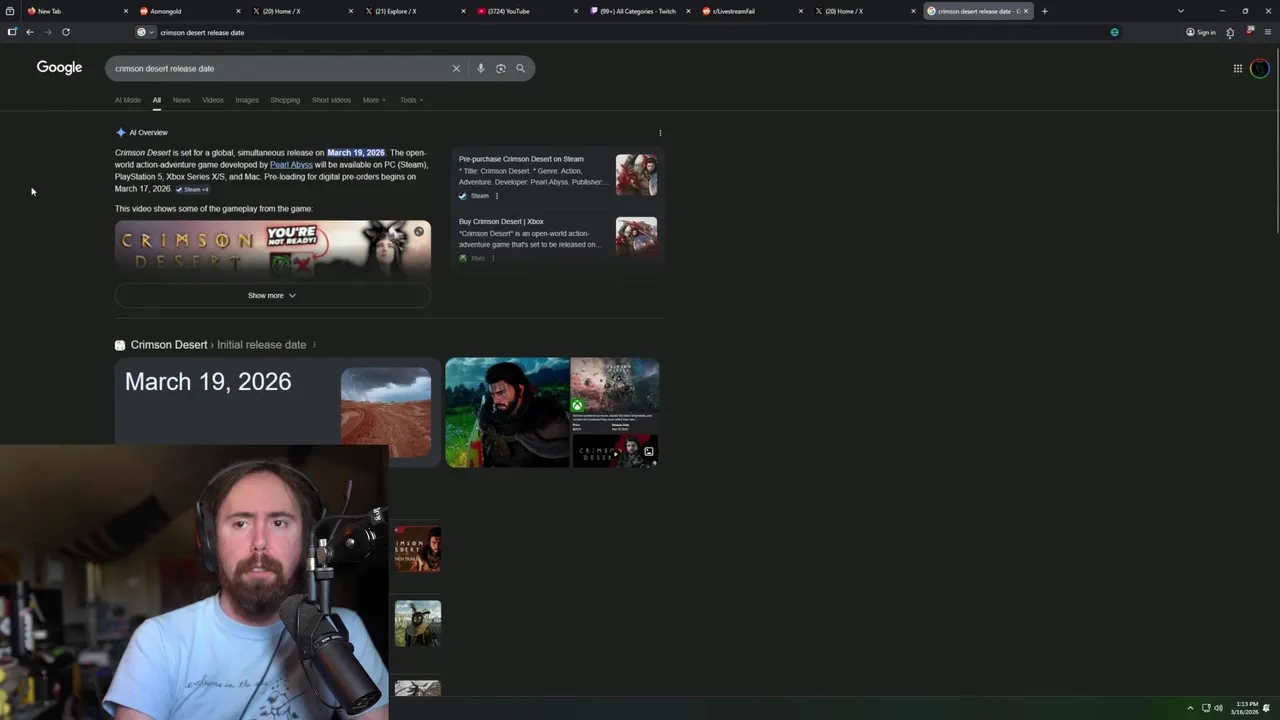Switch to Short videos results tab

[x=331, y=100]
